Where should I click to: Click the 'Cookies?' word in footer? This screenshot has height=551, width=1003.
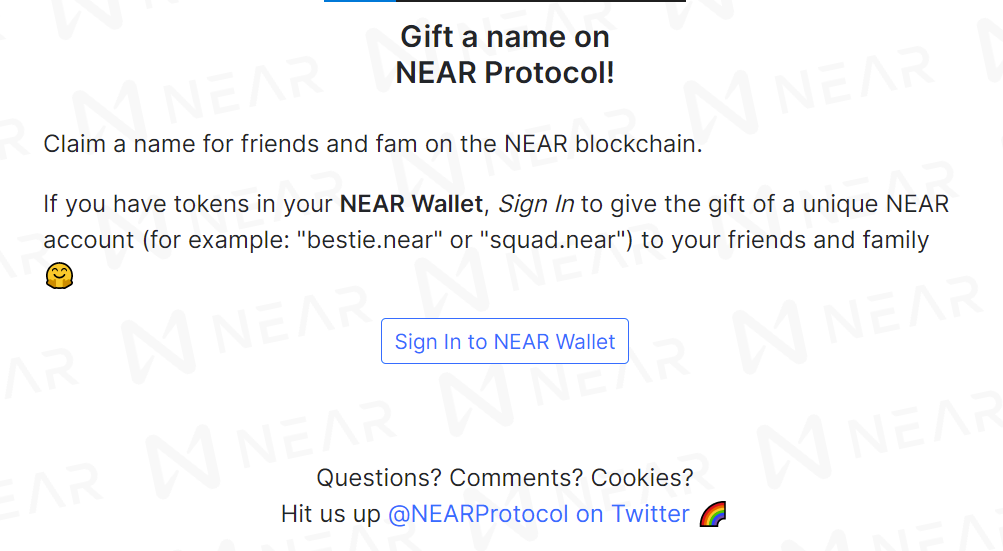coord(642,478)
